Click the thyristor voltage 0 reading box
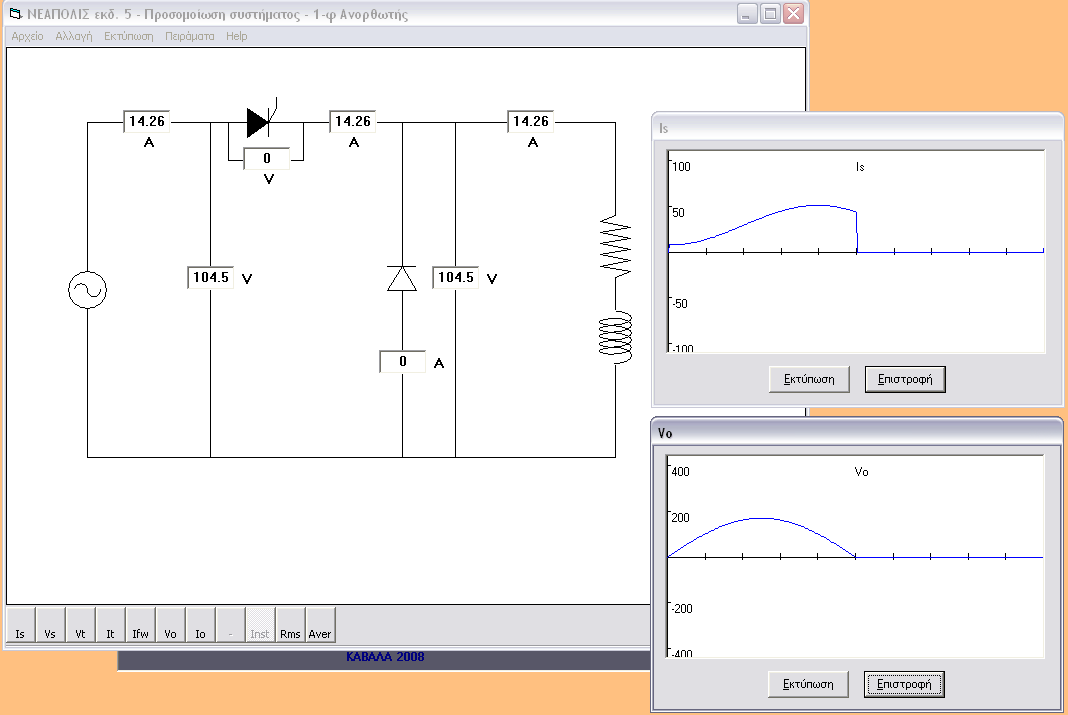 coord(266,158)
